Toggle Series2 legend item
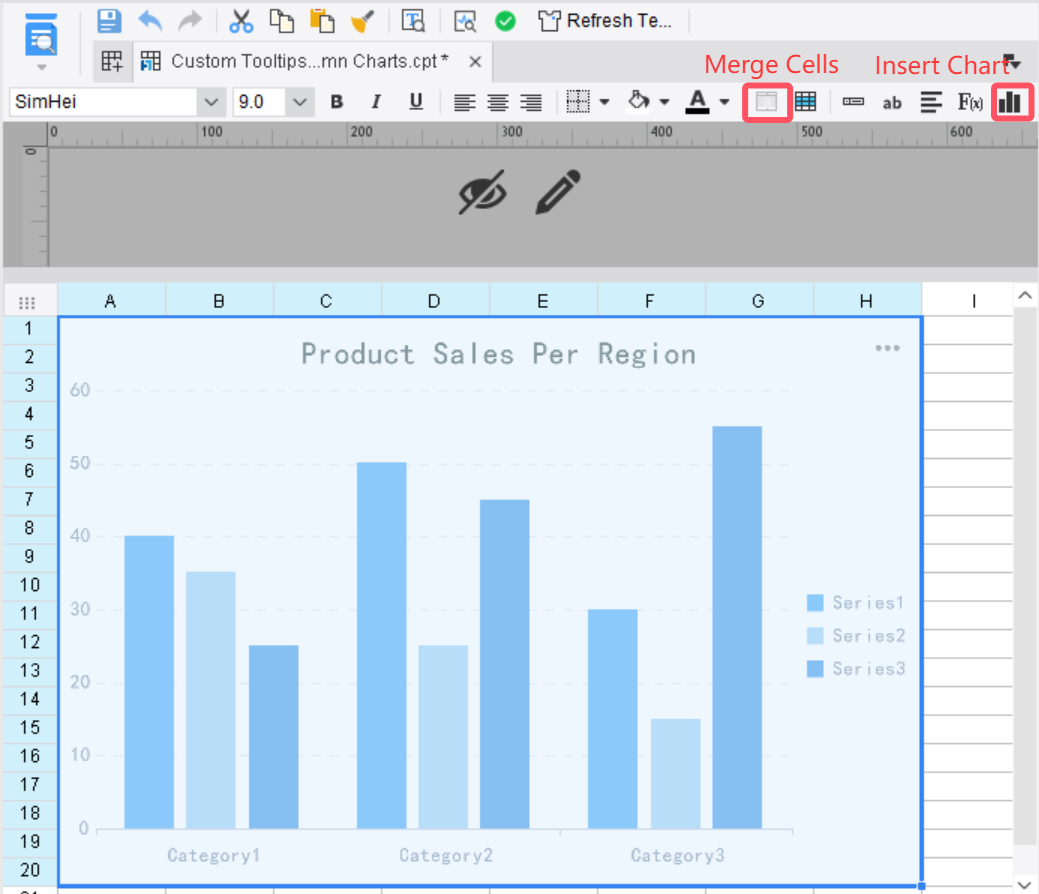 click(x=855, y=636)
